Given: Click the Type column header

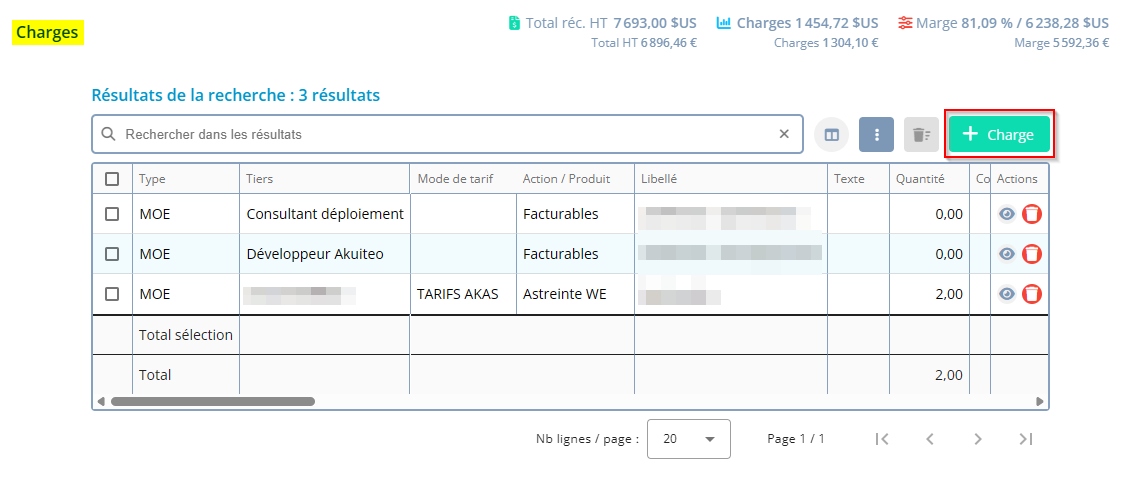Looking at the screenshot, I should 153,179.
